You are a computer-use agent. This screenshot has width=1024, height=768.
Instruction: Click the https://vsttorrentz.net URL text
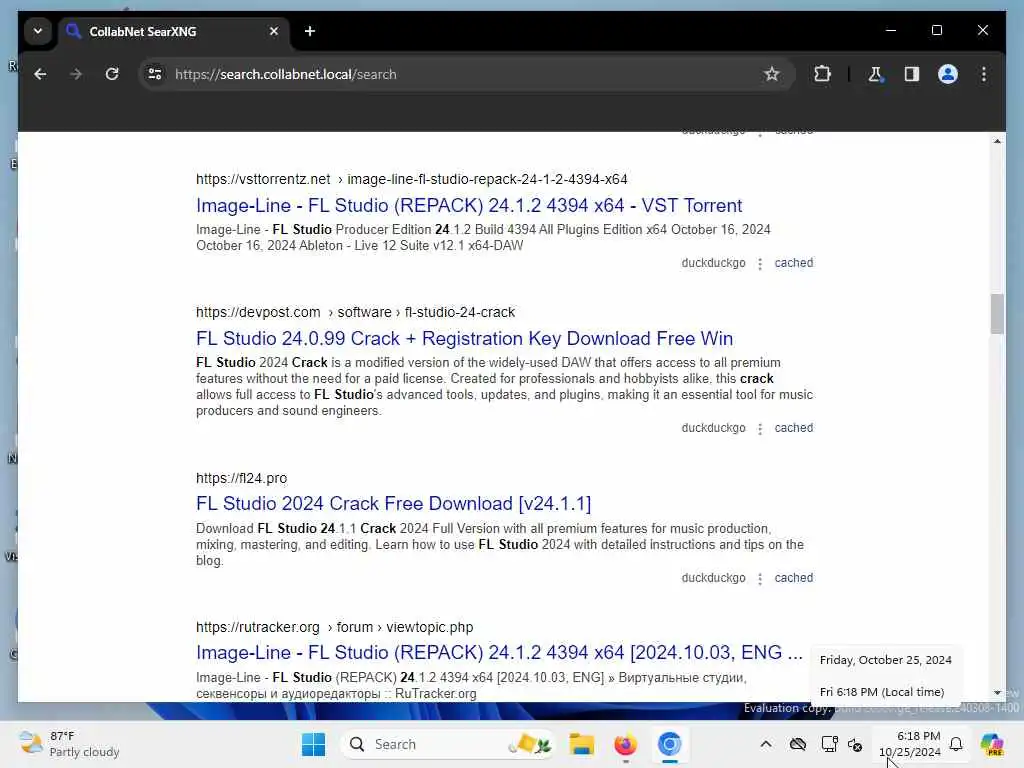coord(263,179)
